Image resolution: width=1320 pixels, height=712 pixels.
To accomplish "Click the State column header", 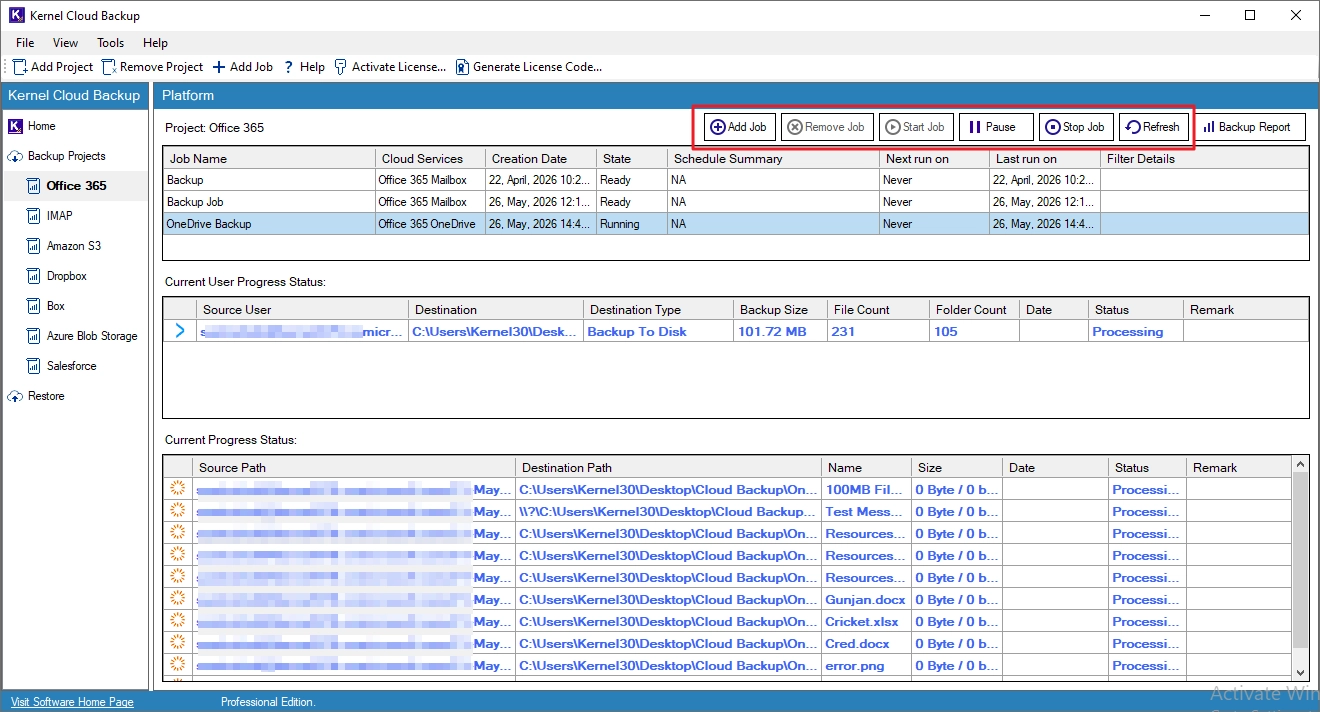I will point(631,158).
